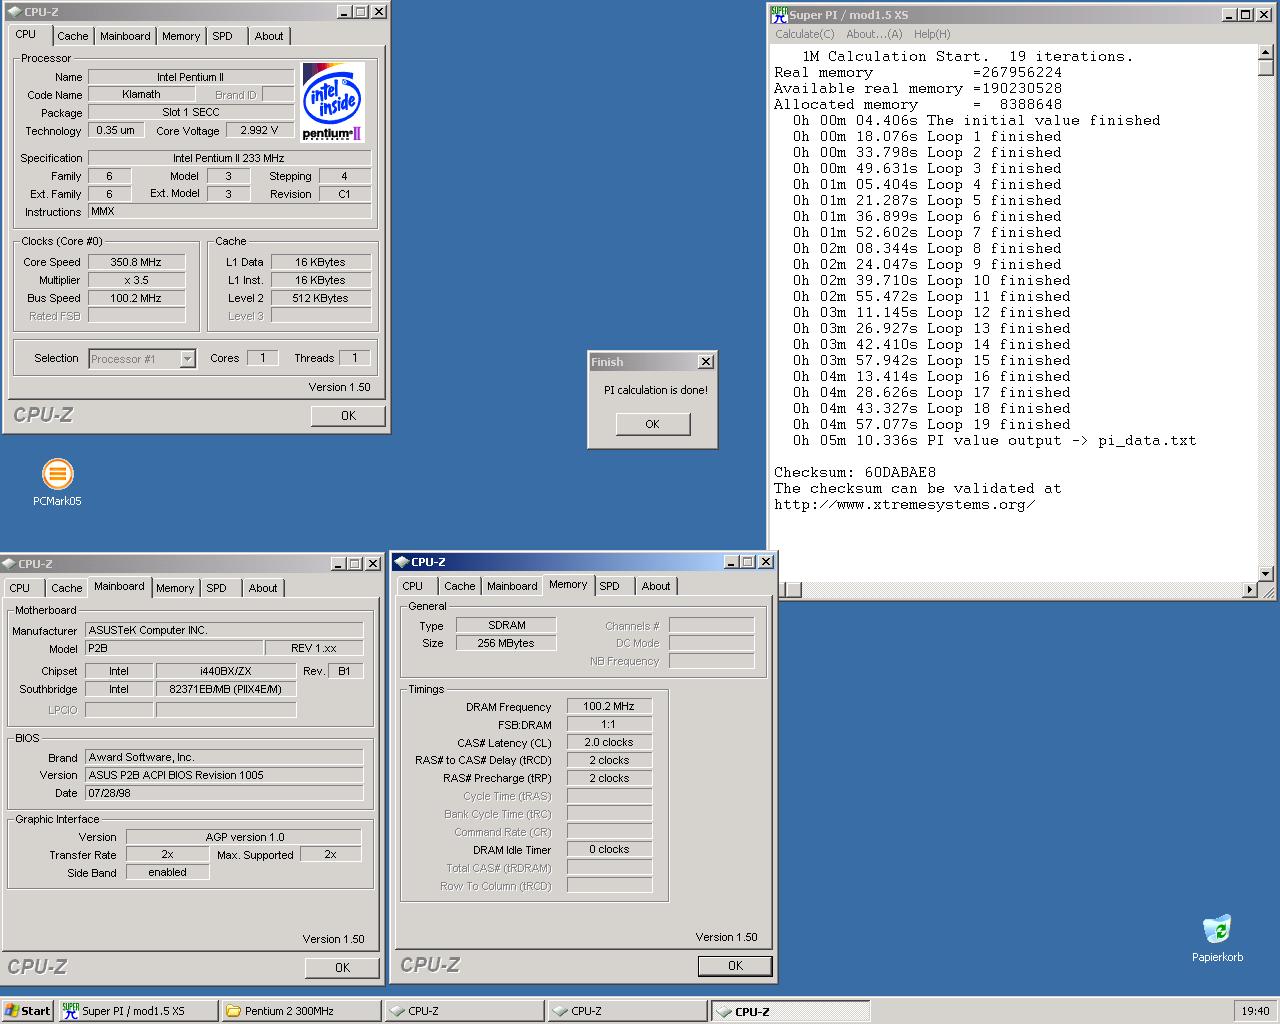
Task: Open the Help(H) menu in Super PI
Action: click(932, 34)
